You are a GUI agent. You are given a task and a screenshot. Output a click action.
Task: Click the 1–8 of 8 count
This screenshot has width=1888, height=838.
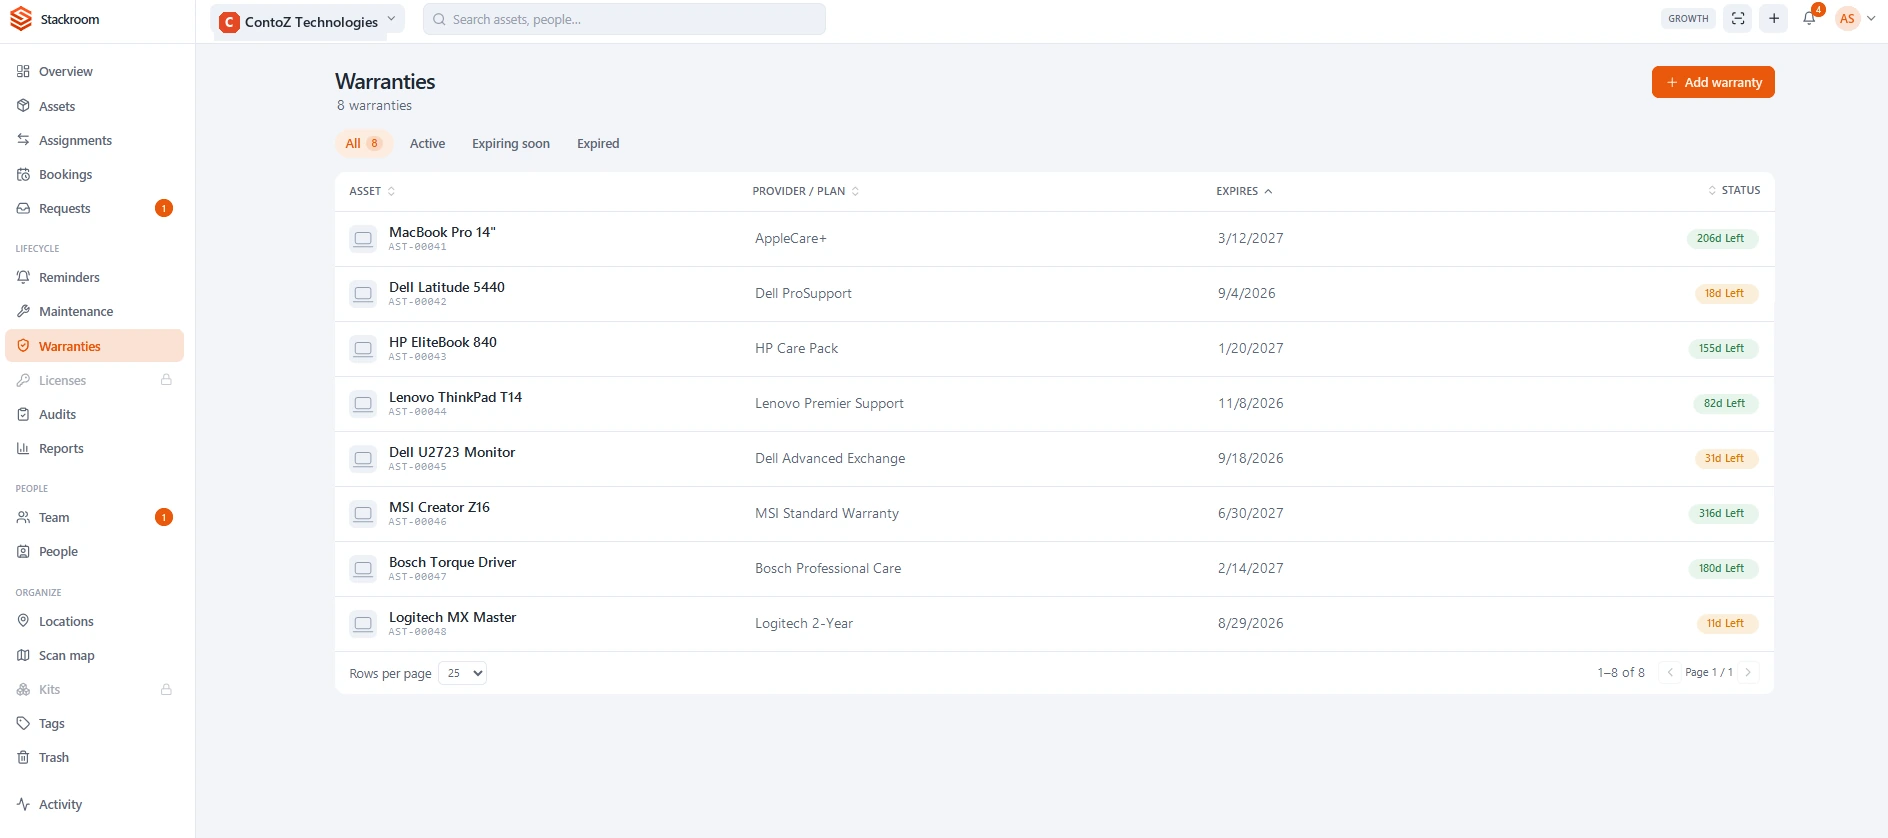[x=1621, y=672]
